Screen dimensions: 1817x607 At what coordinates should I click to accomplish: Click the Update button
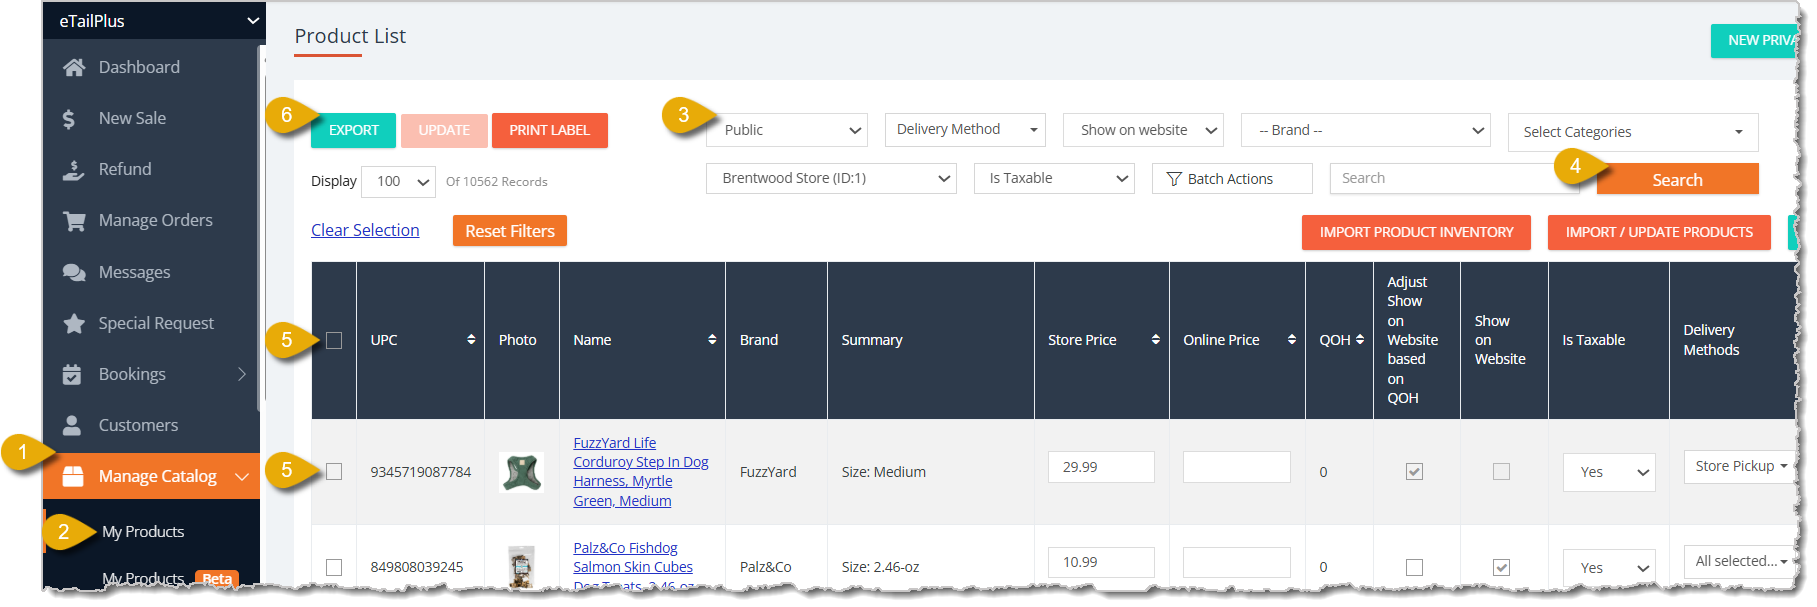tap(444, 130)
